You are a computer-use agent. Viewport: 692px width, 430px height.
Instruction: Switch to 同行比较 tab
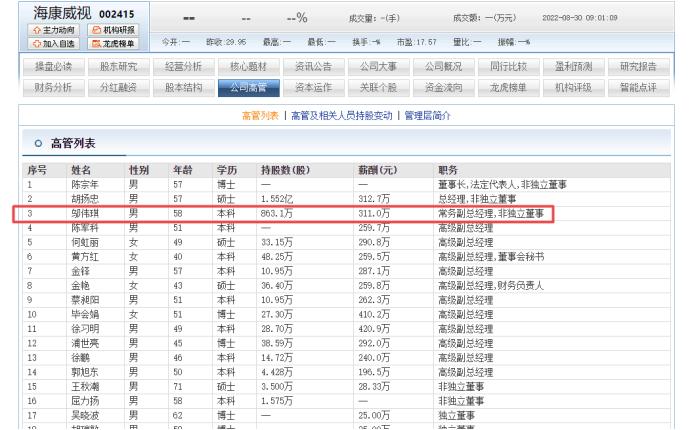point(508,67)
